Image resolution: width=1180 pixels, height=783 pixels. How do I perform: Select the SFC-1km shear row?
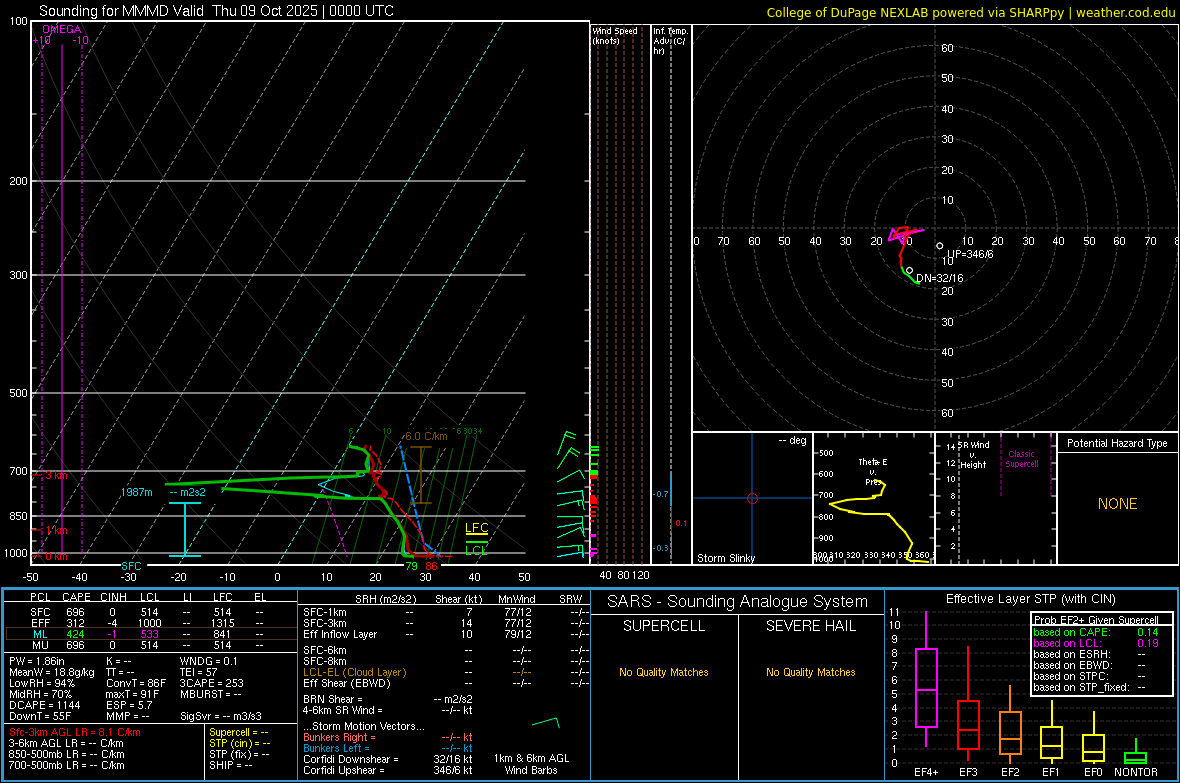tap(446, 612)
